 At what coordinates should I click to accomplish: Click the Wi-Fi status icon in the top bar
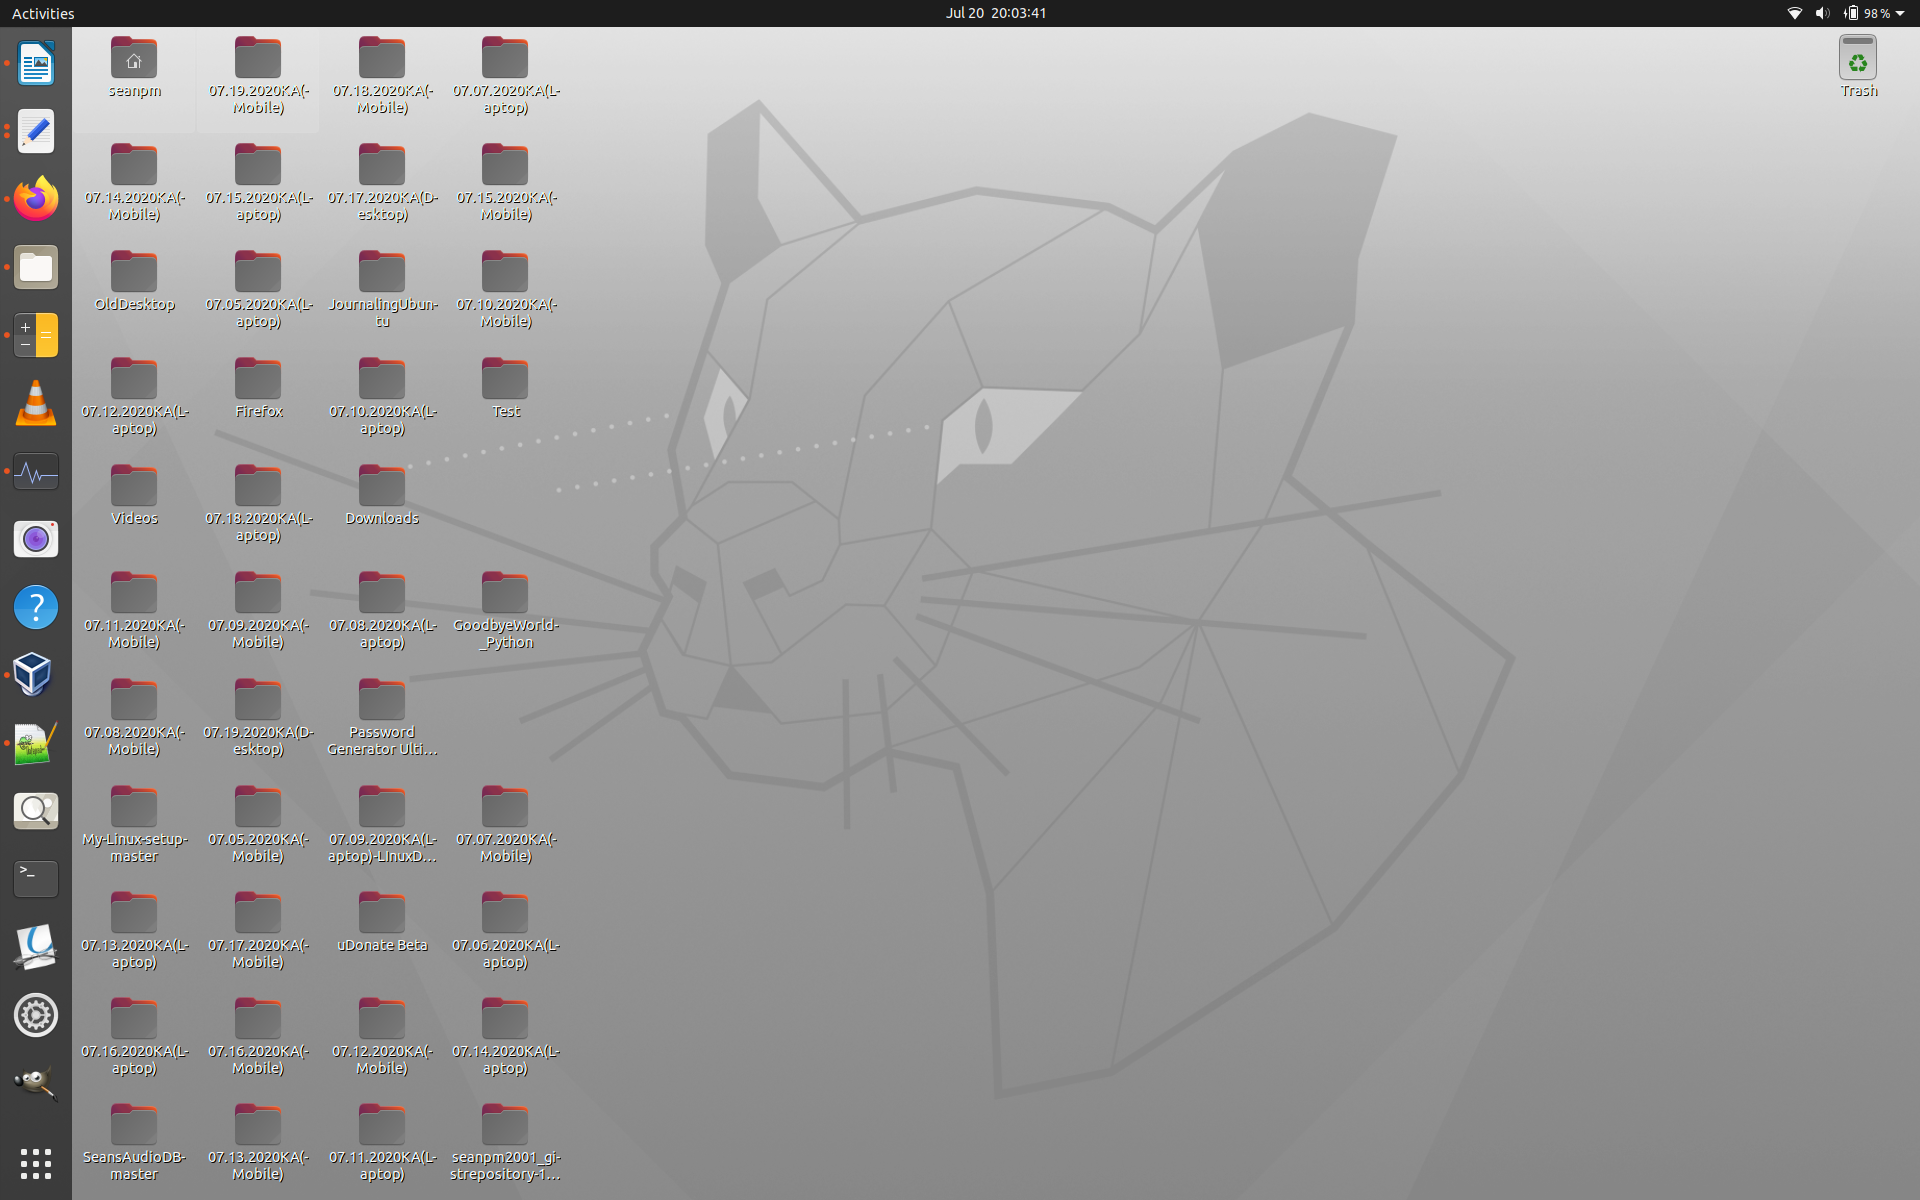1794,13
